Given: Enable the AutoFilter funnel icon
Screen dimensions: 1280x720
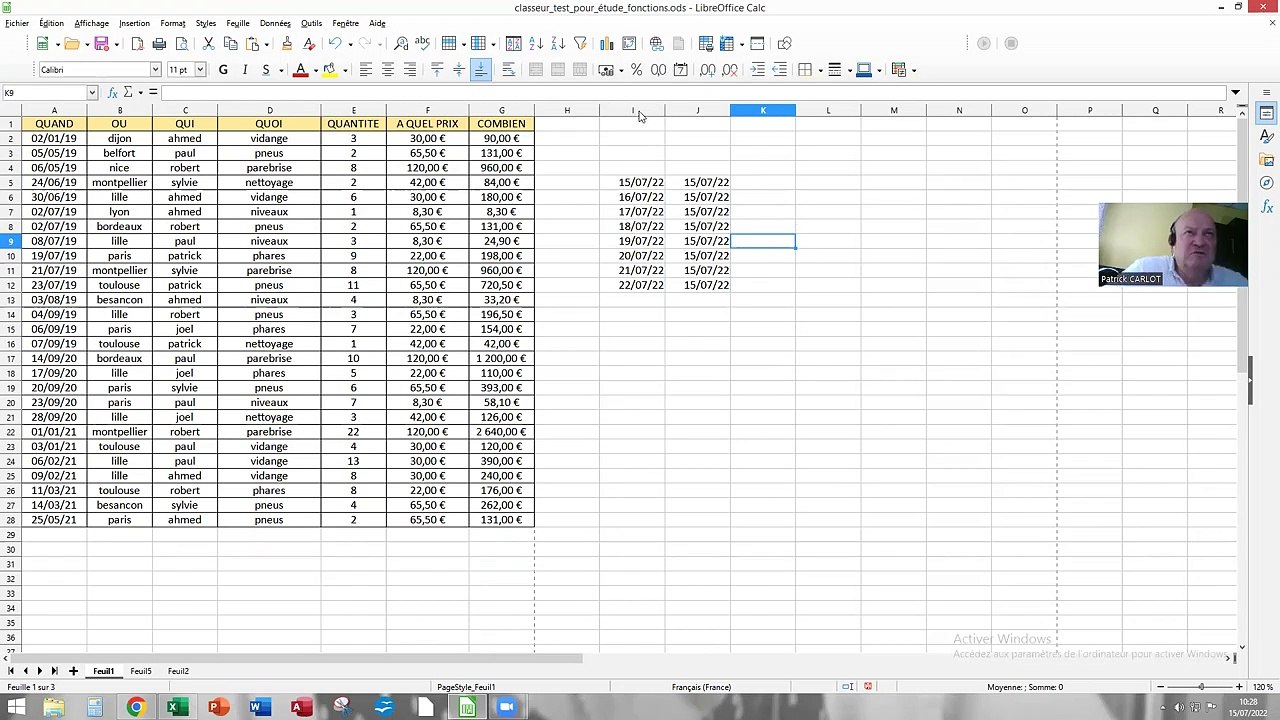Looking at the screenshot, I should [x=580, y=43].
